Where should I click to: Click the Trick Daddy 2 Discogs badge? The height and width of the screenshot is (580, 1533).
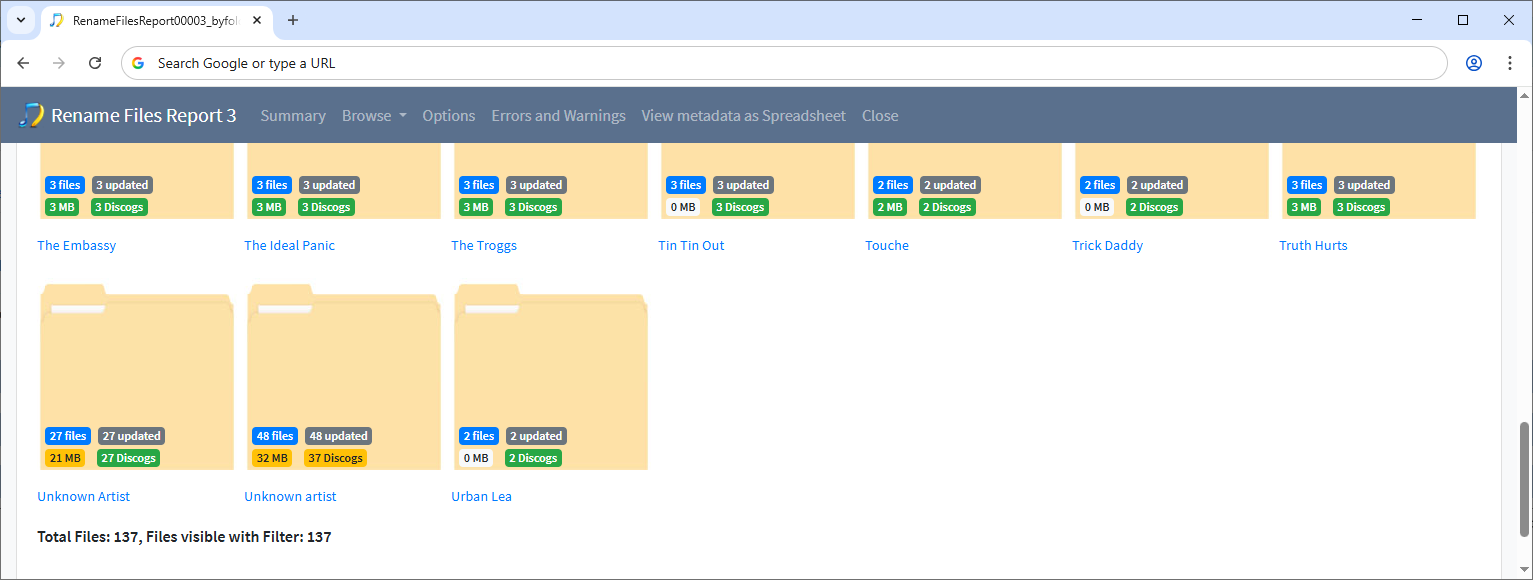coord(1154,207)
